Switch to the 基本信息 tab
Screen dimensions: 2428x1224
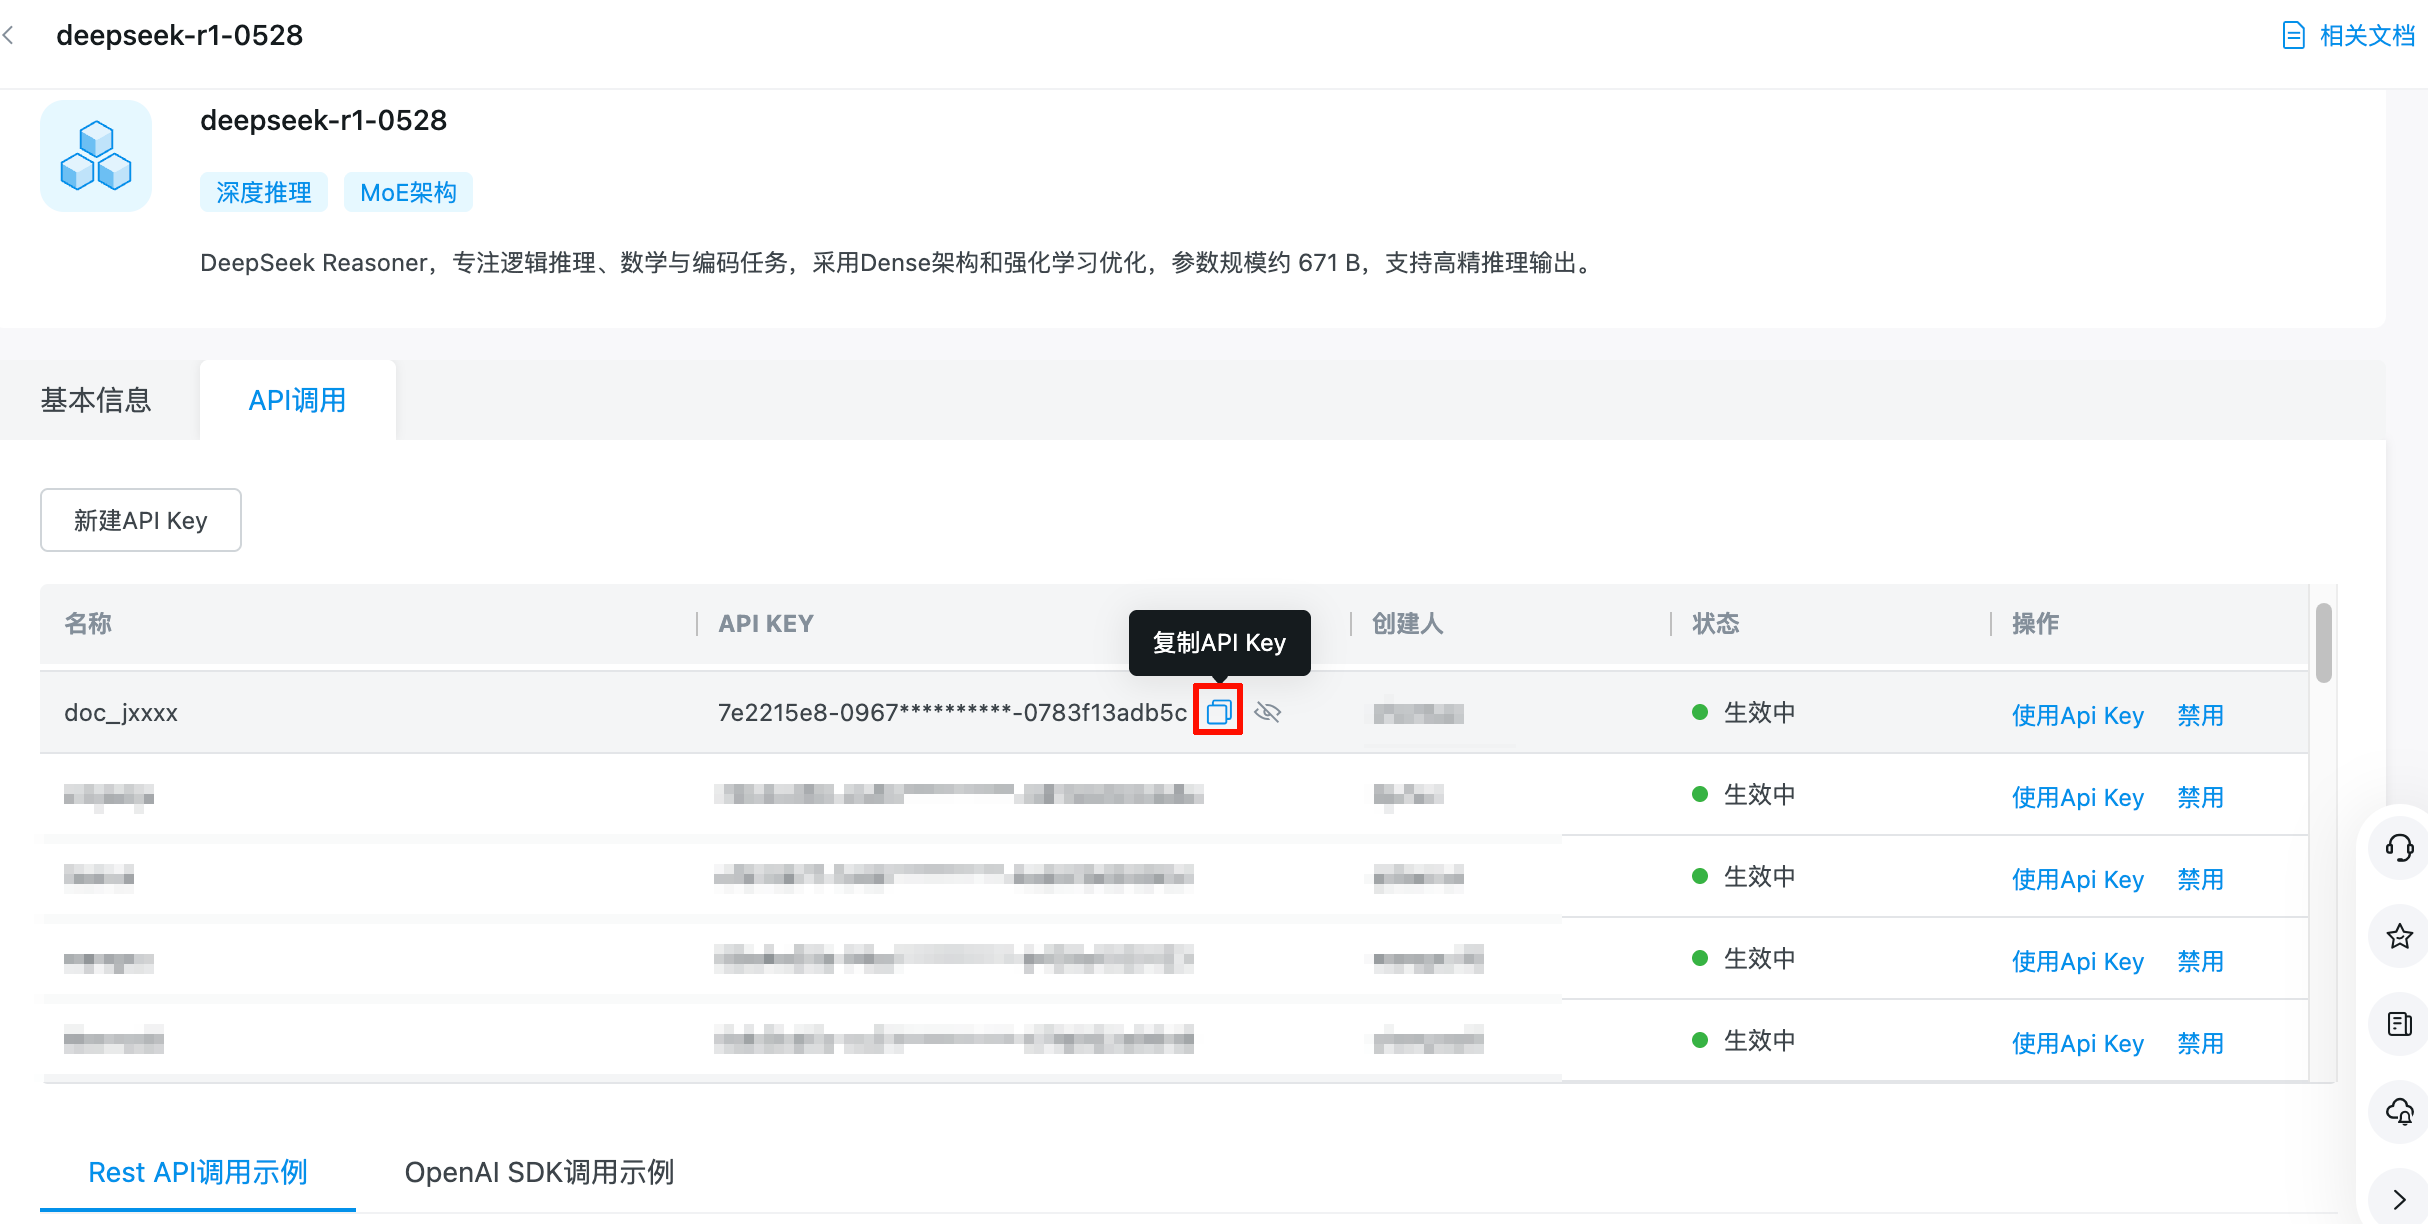click(x=96, y=400)
